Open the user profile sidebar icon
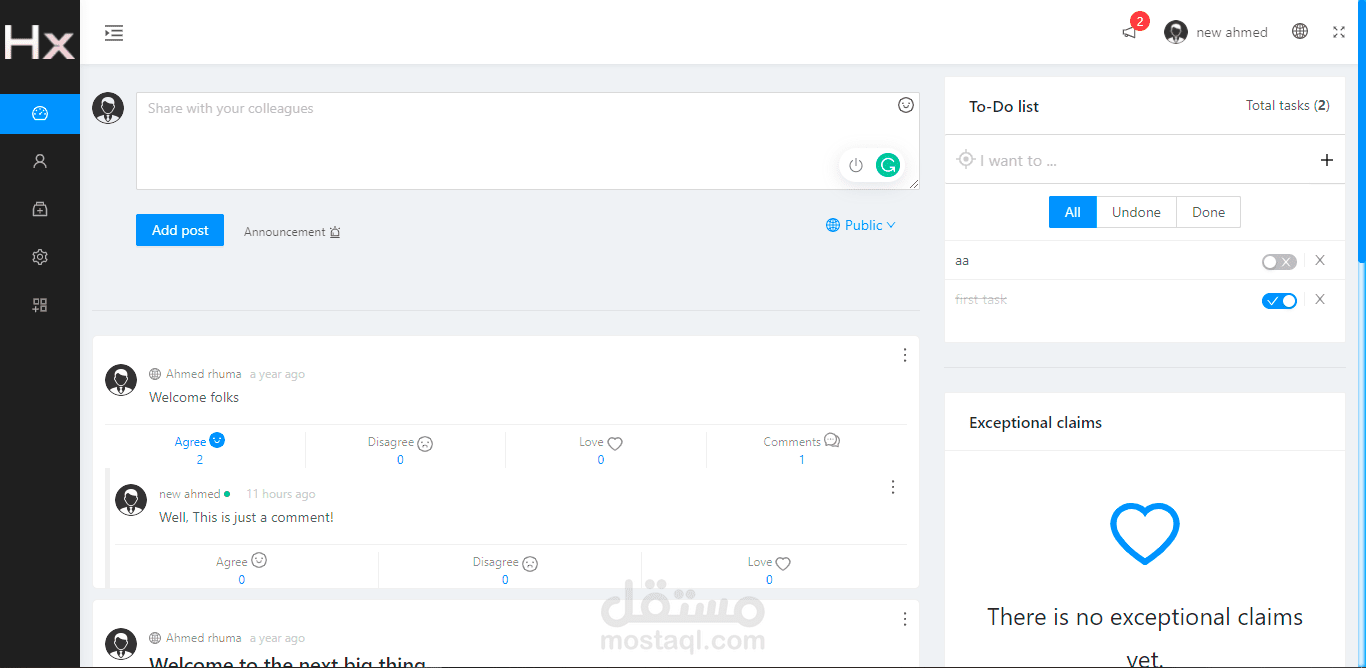The width and height of the screenshot is (1366, 668). (x=40, y=161)
